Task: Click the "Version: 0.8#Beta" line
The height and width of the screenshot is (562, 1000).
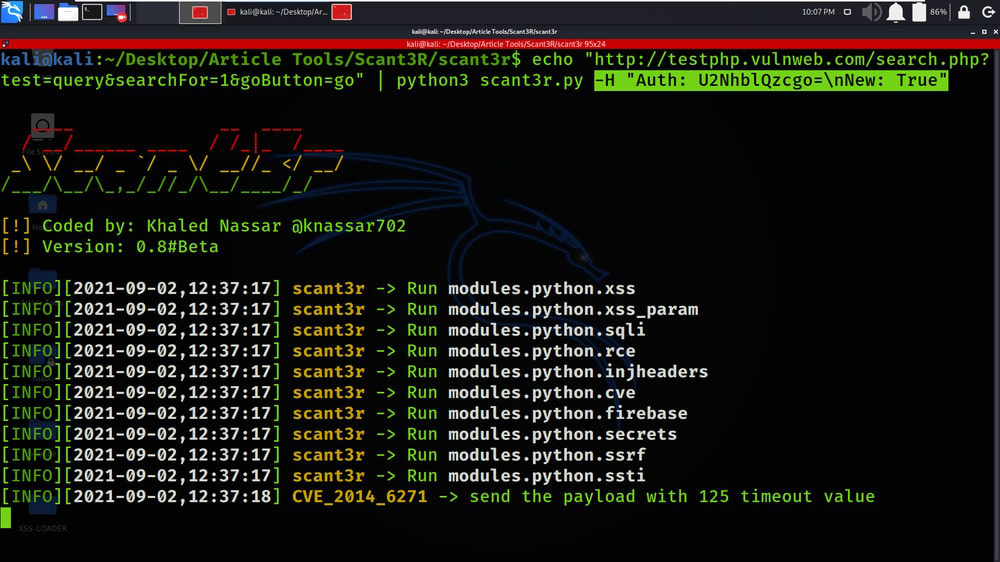Action: 130,247
